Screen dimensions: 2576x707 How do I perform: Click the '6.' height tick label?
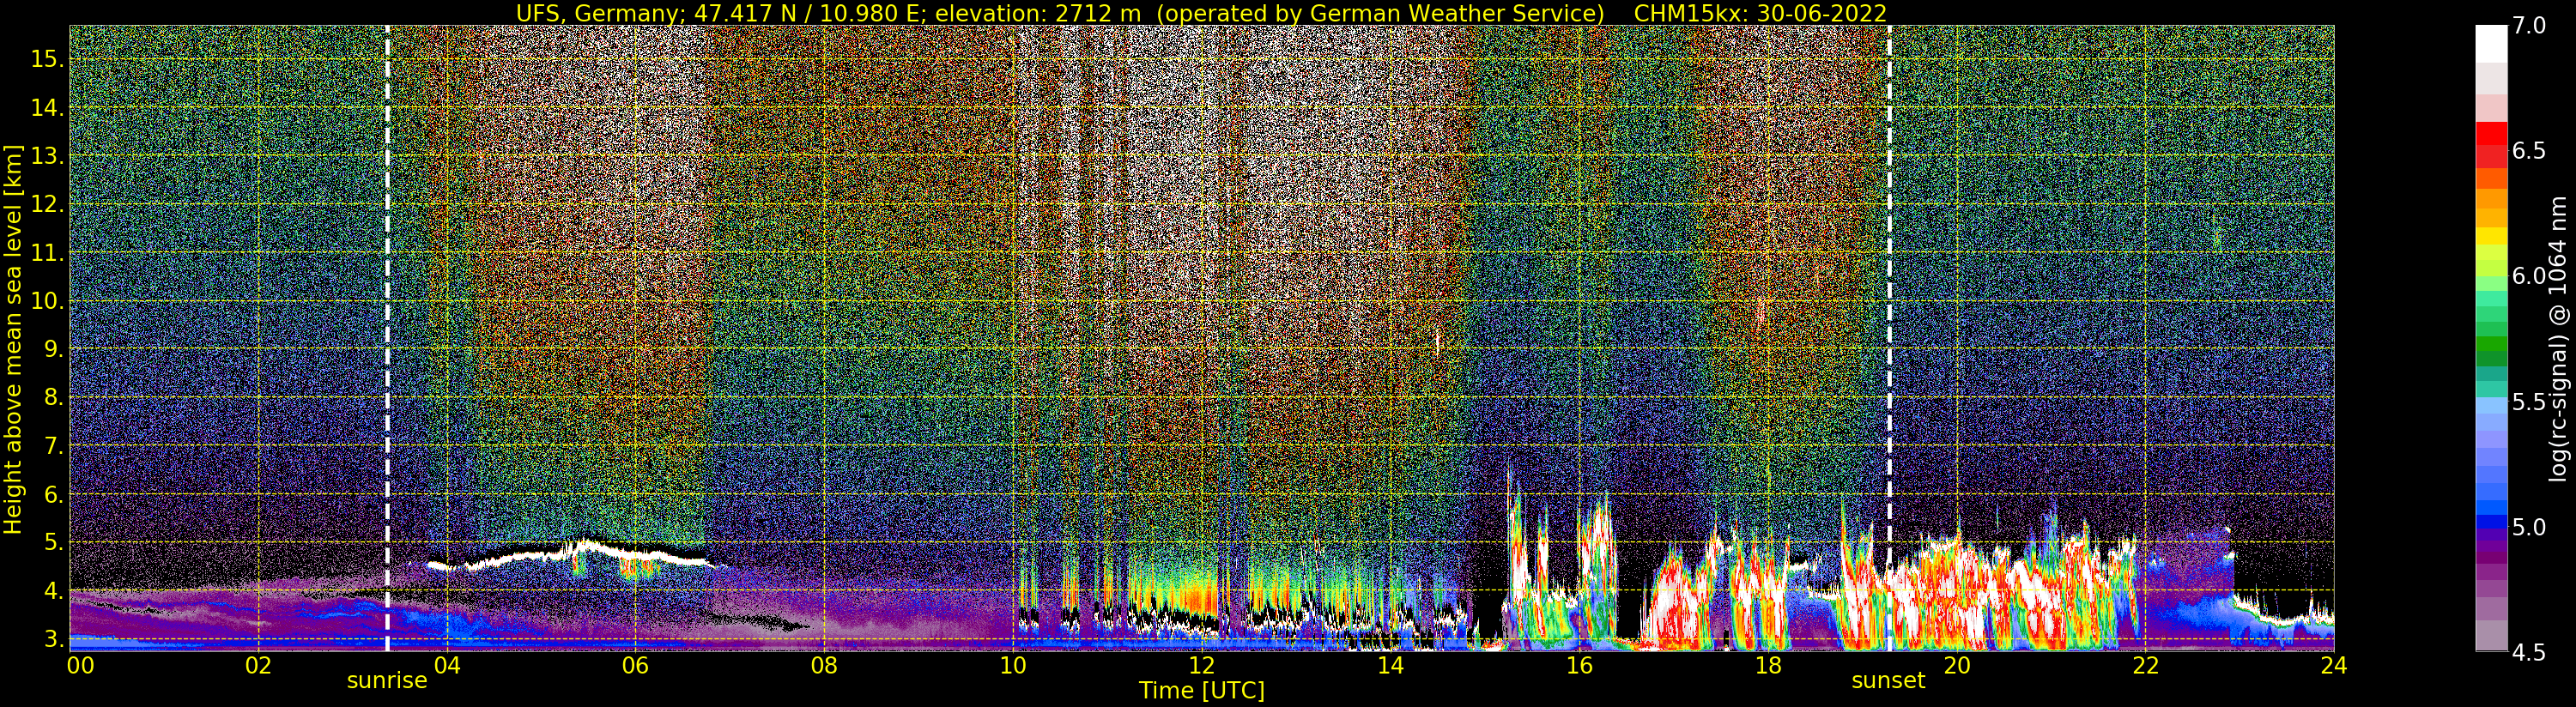[53, 494]
